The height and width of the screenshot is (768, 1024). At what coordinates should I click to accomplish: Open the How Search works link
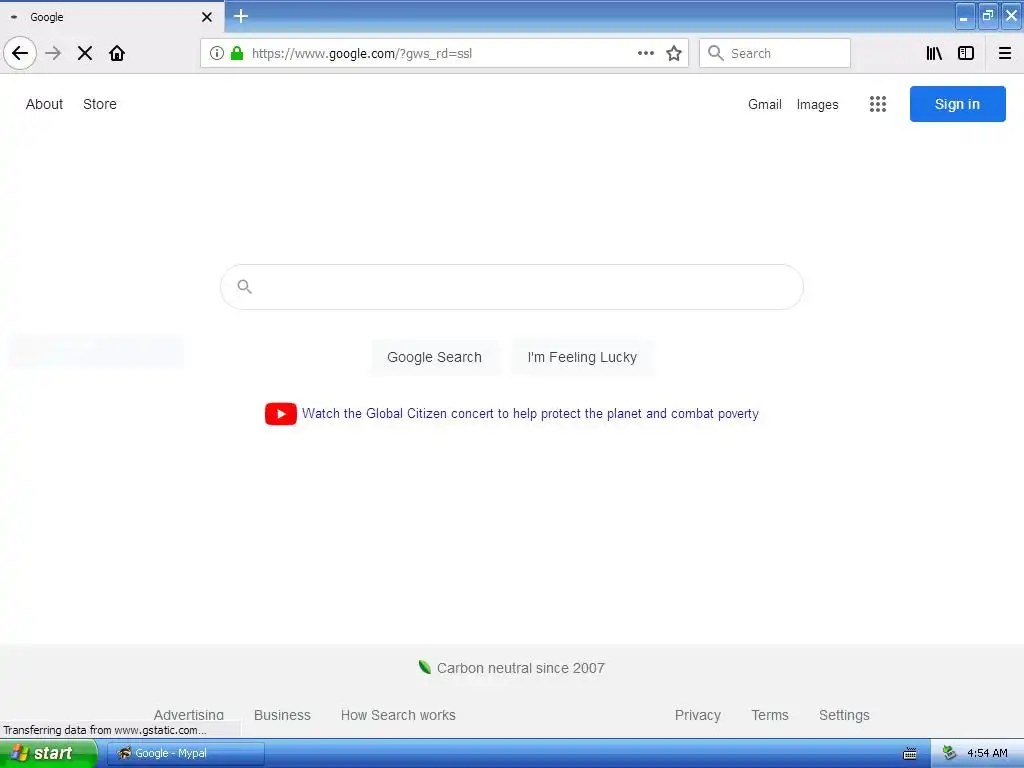pyautogui.click(x=398, y=715)
